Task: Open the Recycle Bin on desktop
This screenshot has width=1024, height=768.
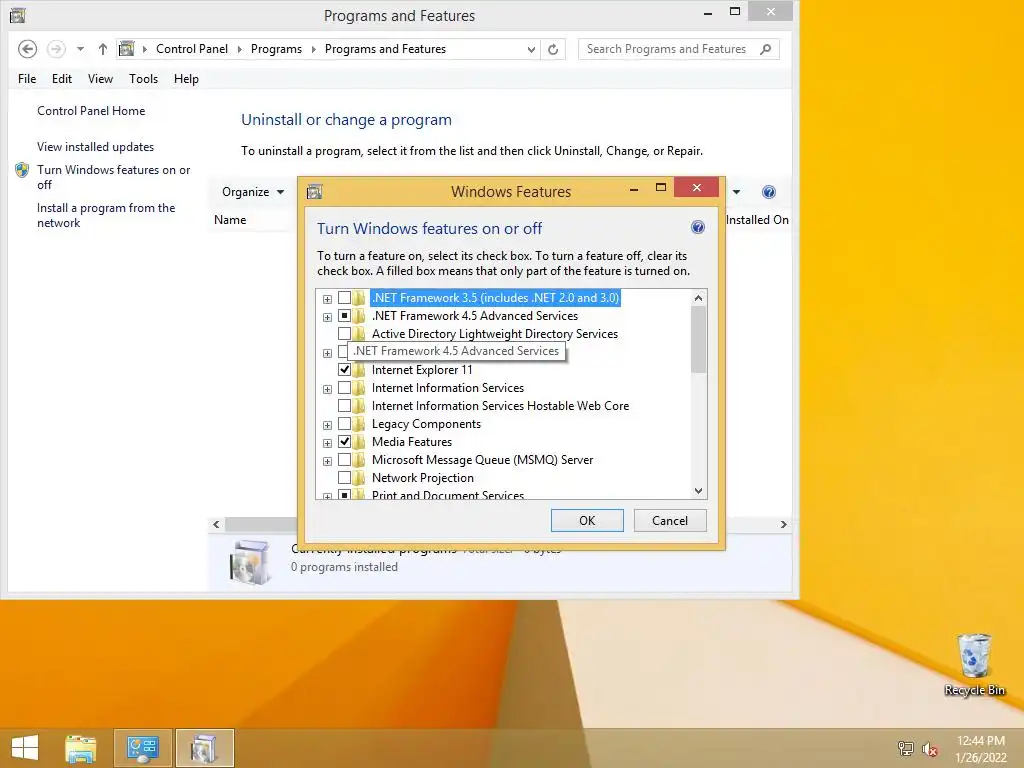Action: (x=974, y=664)
